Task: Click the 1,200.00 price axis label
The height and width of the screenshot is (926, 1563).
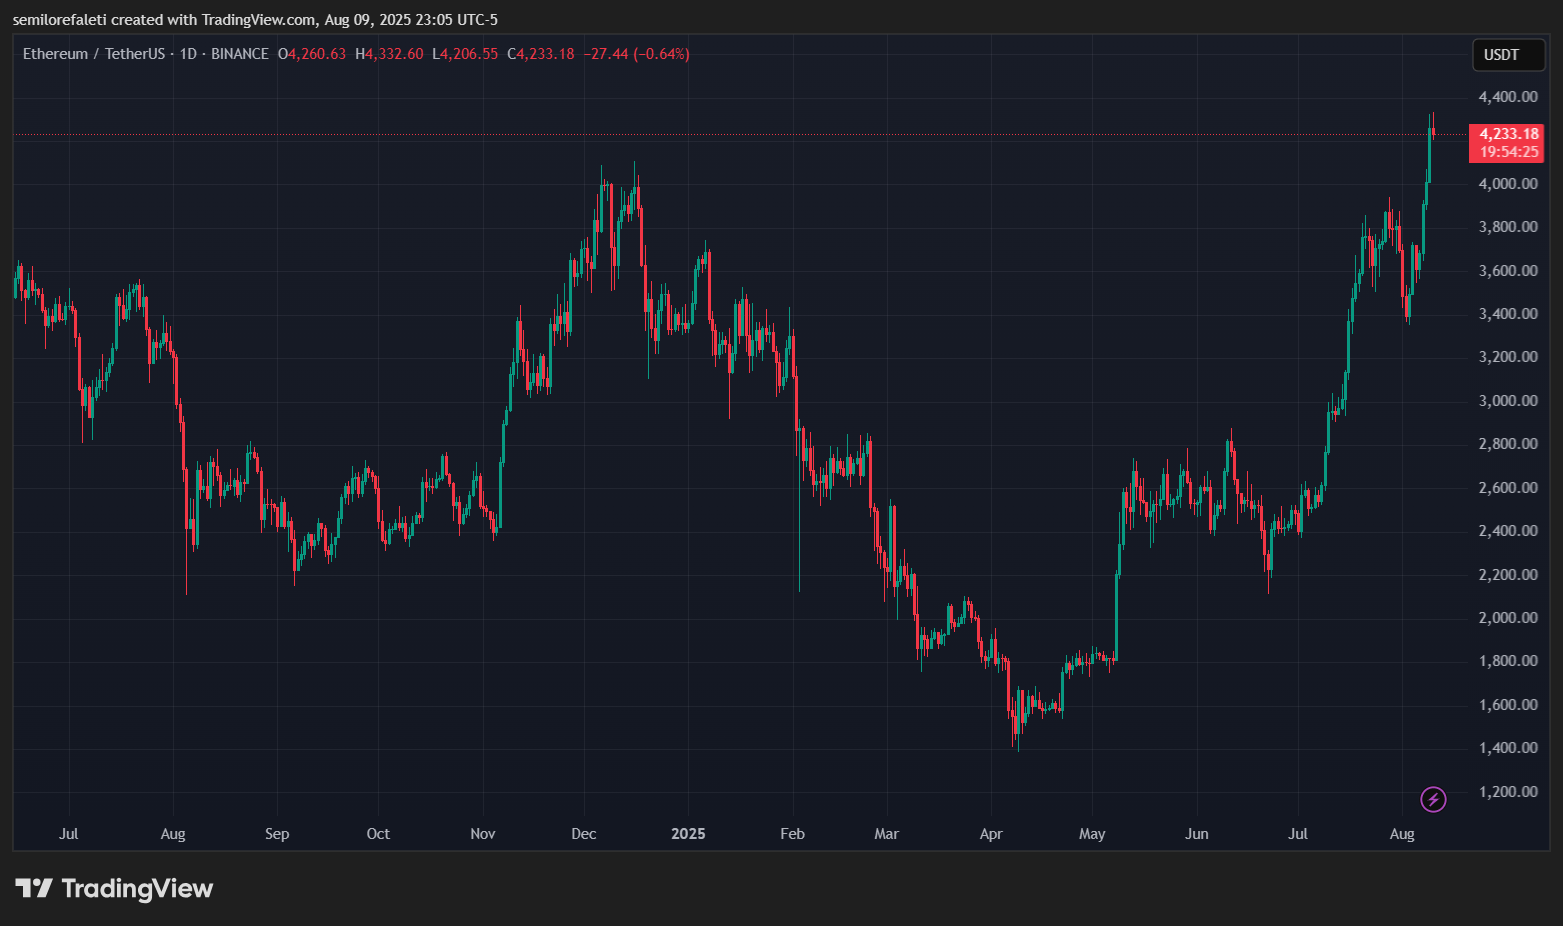Action: pyautogui.click(x=1508, y=792)
